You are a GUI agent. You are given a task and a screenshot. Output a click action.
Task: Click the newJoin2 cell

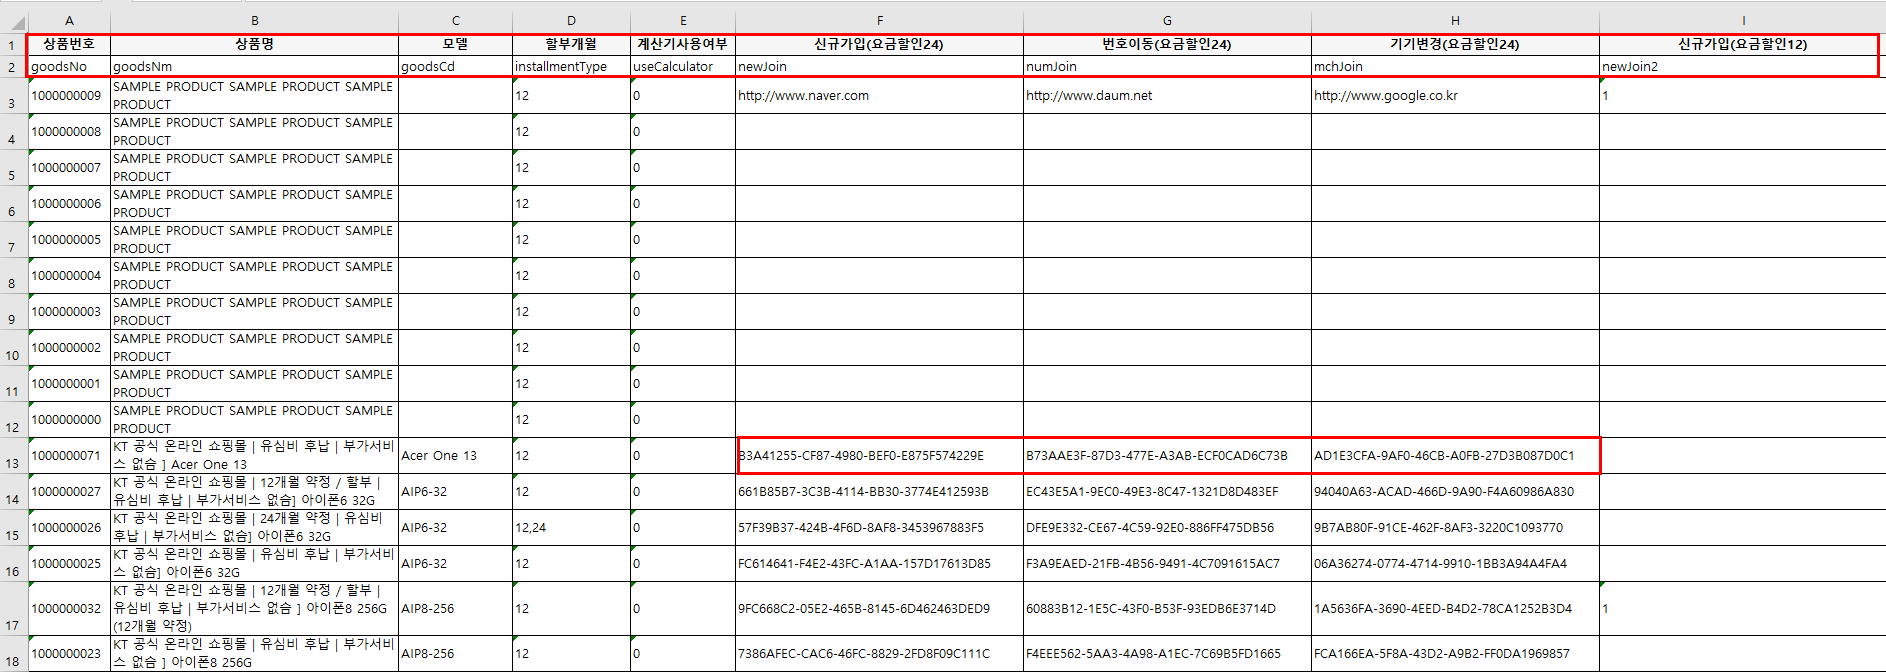[1742, 67]
